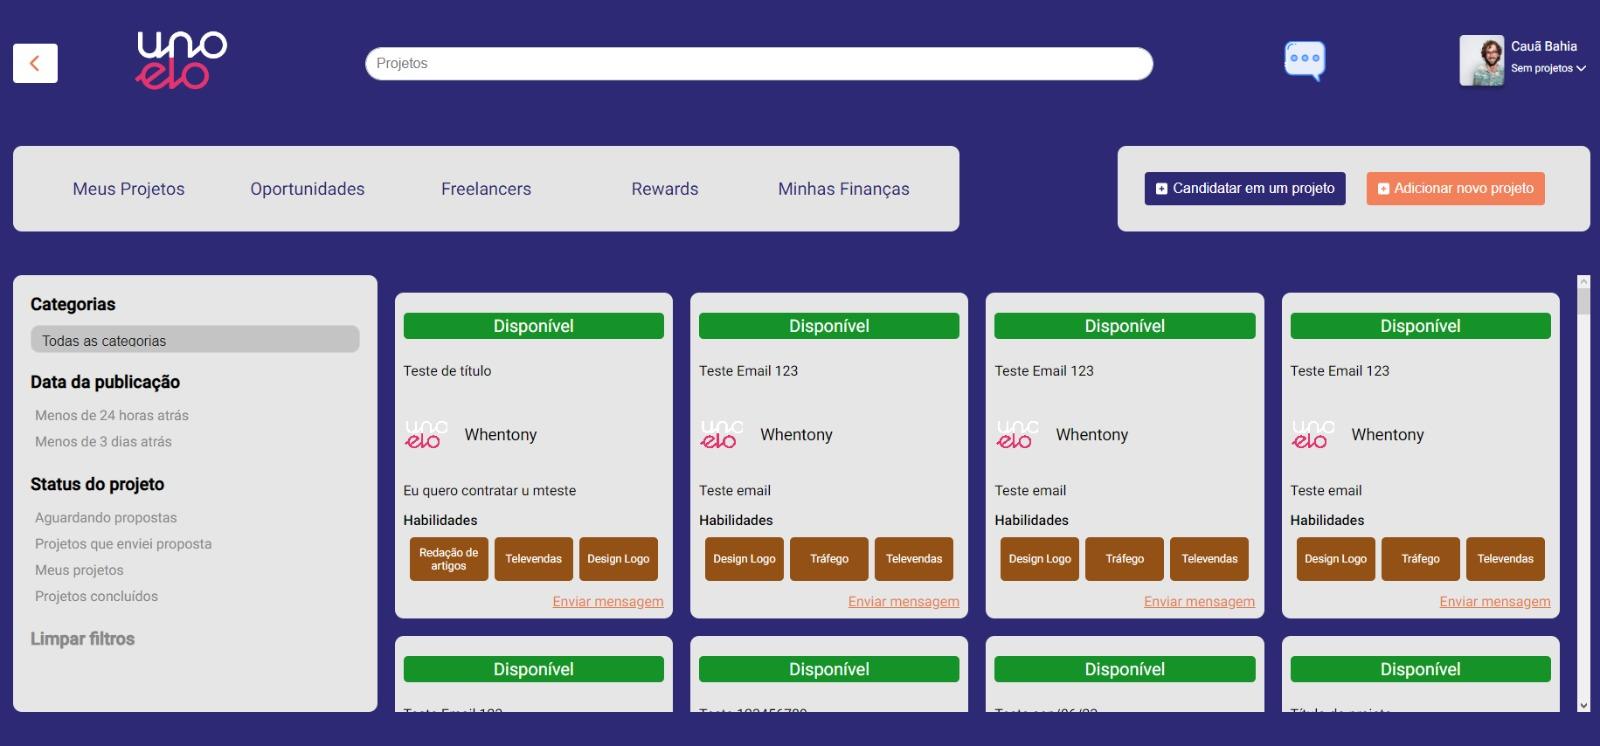Select Aguardando propostas status filter
This screenshot has height=746, width=1600.
click(106, 517)
